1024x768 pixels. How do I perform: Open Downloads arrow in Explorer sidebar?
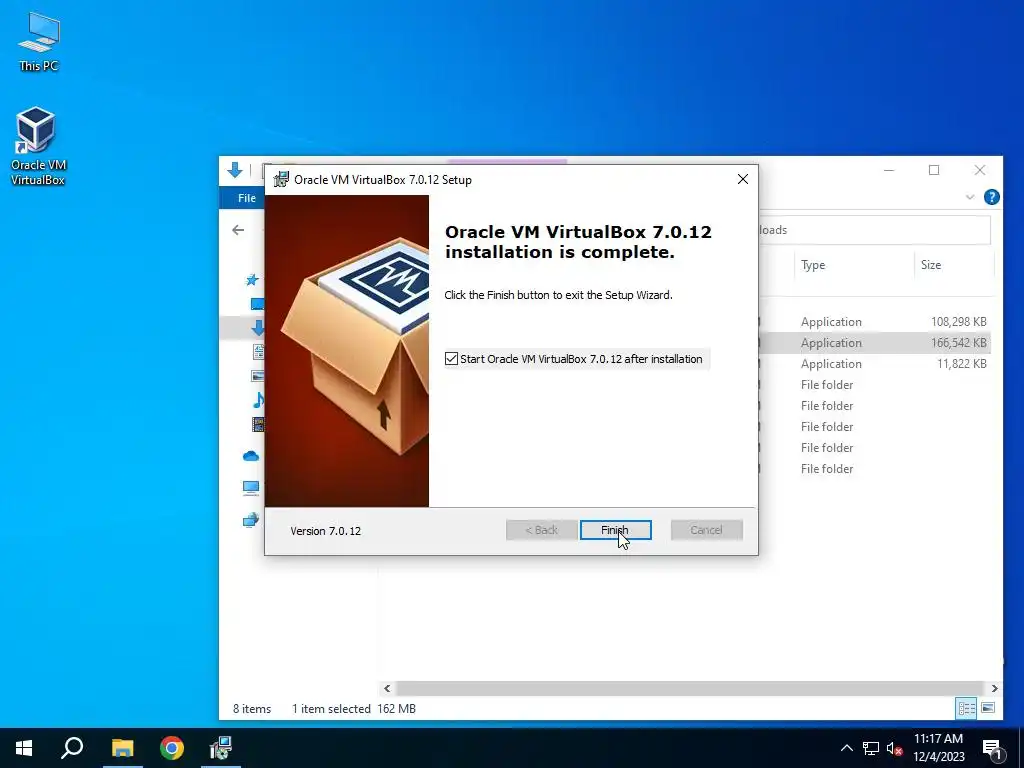point(257,327)
